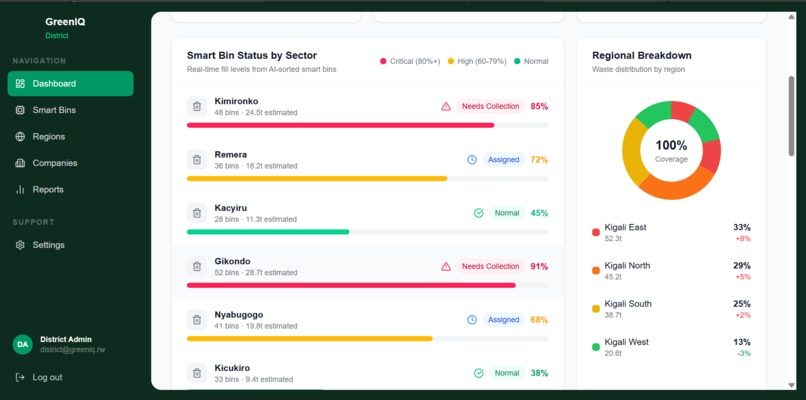Viewport: 806px width, 400px height.
Task: Click the Gikondo trash bin icon
Action: (197, 266)
